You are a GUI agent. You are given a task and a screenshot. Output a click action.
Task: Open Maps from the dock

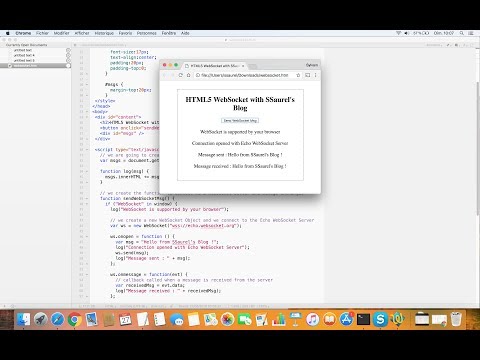pos(211,319)
